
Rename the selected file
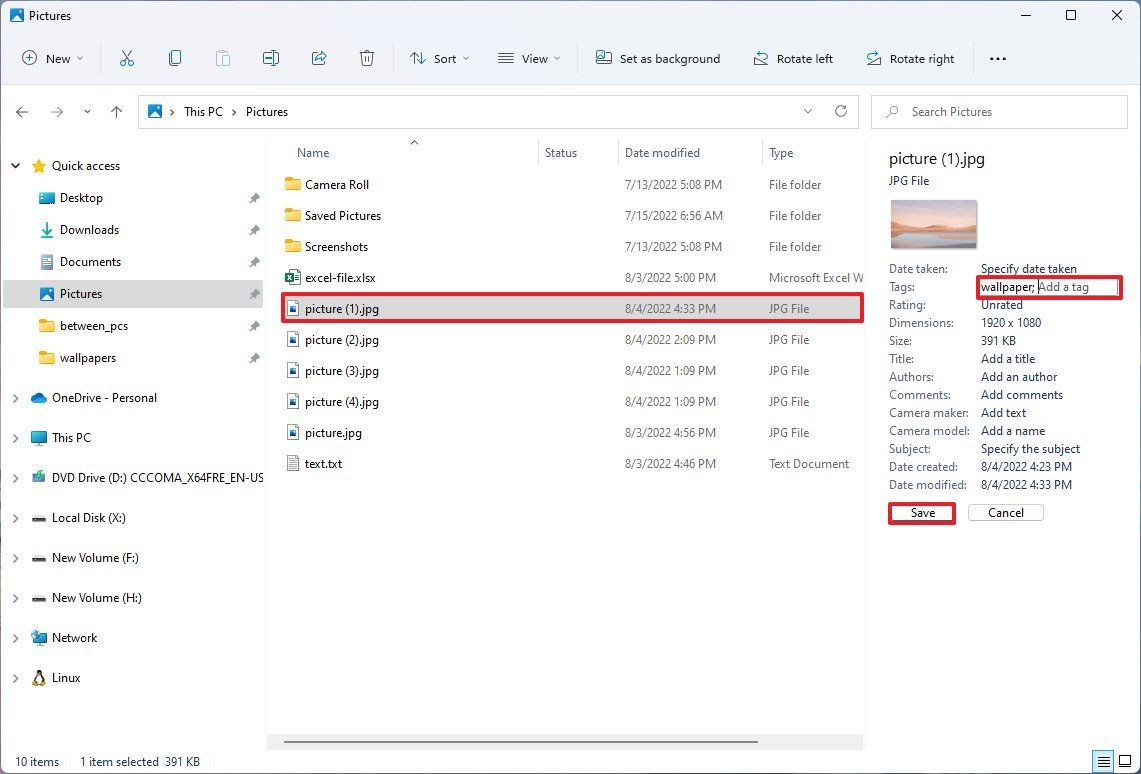click(270, 58)
